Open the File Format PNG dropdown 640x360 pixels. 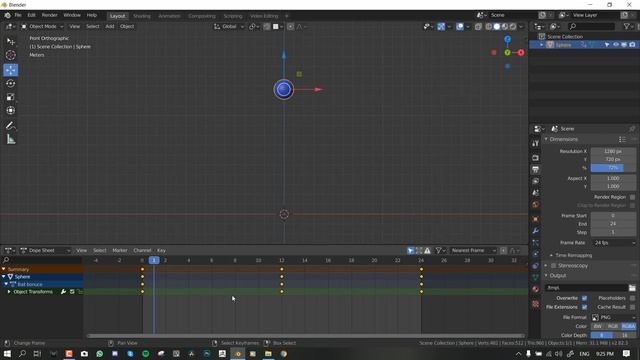(x=613, y=318)
